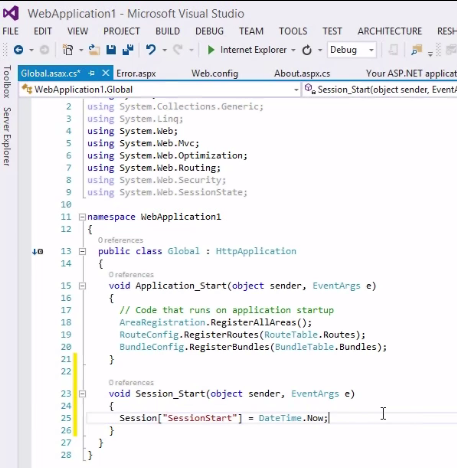457x468 pixels.
Task: Open the VIEW menu
Action: pyautogui.click(x=78, y=31)
